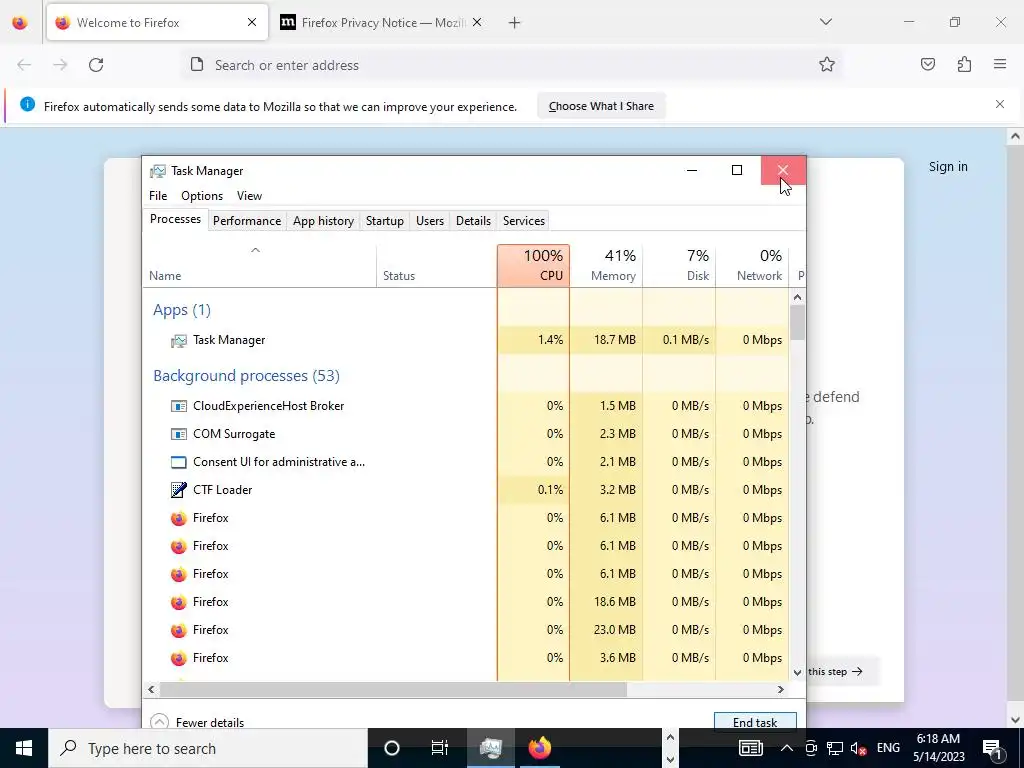Click the End task button
1024x768 pixels.
pos(755,721)
